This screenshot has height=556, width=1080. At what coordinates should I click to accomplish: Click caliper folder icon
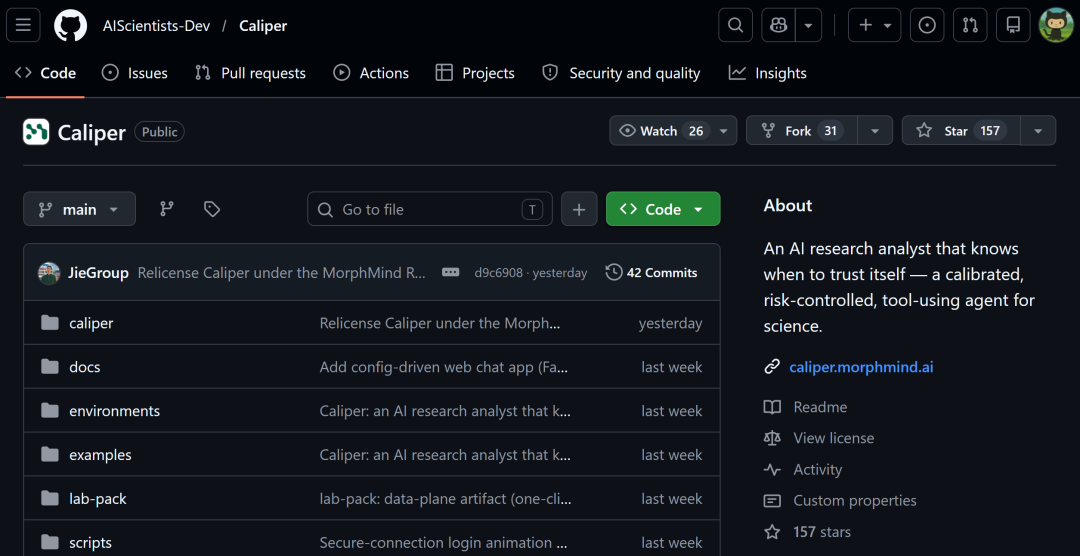(50, 322)
